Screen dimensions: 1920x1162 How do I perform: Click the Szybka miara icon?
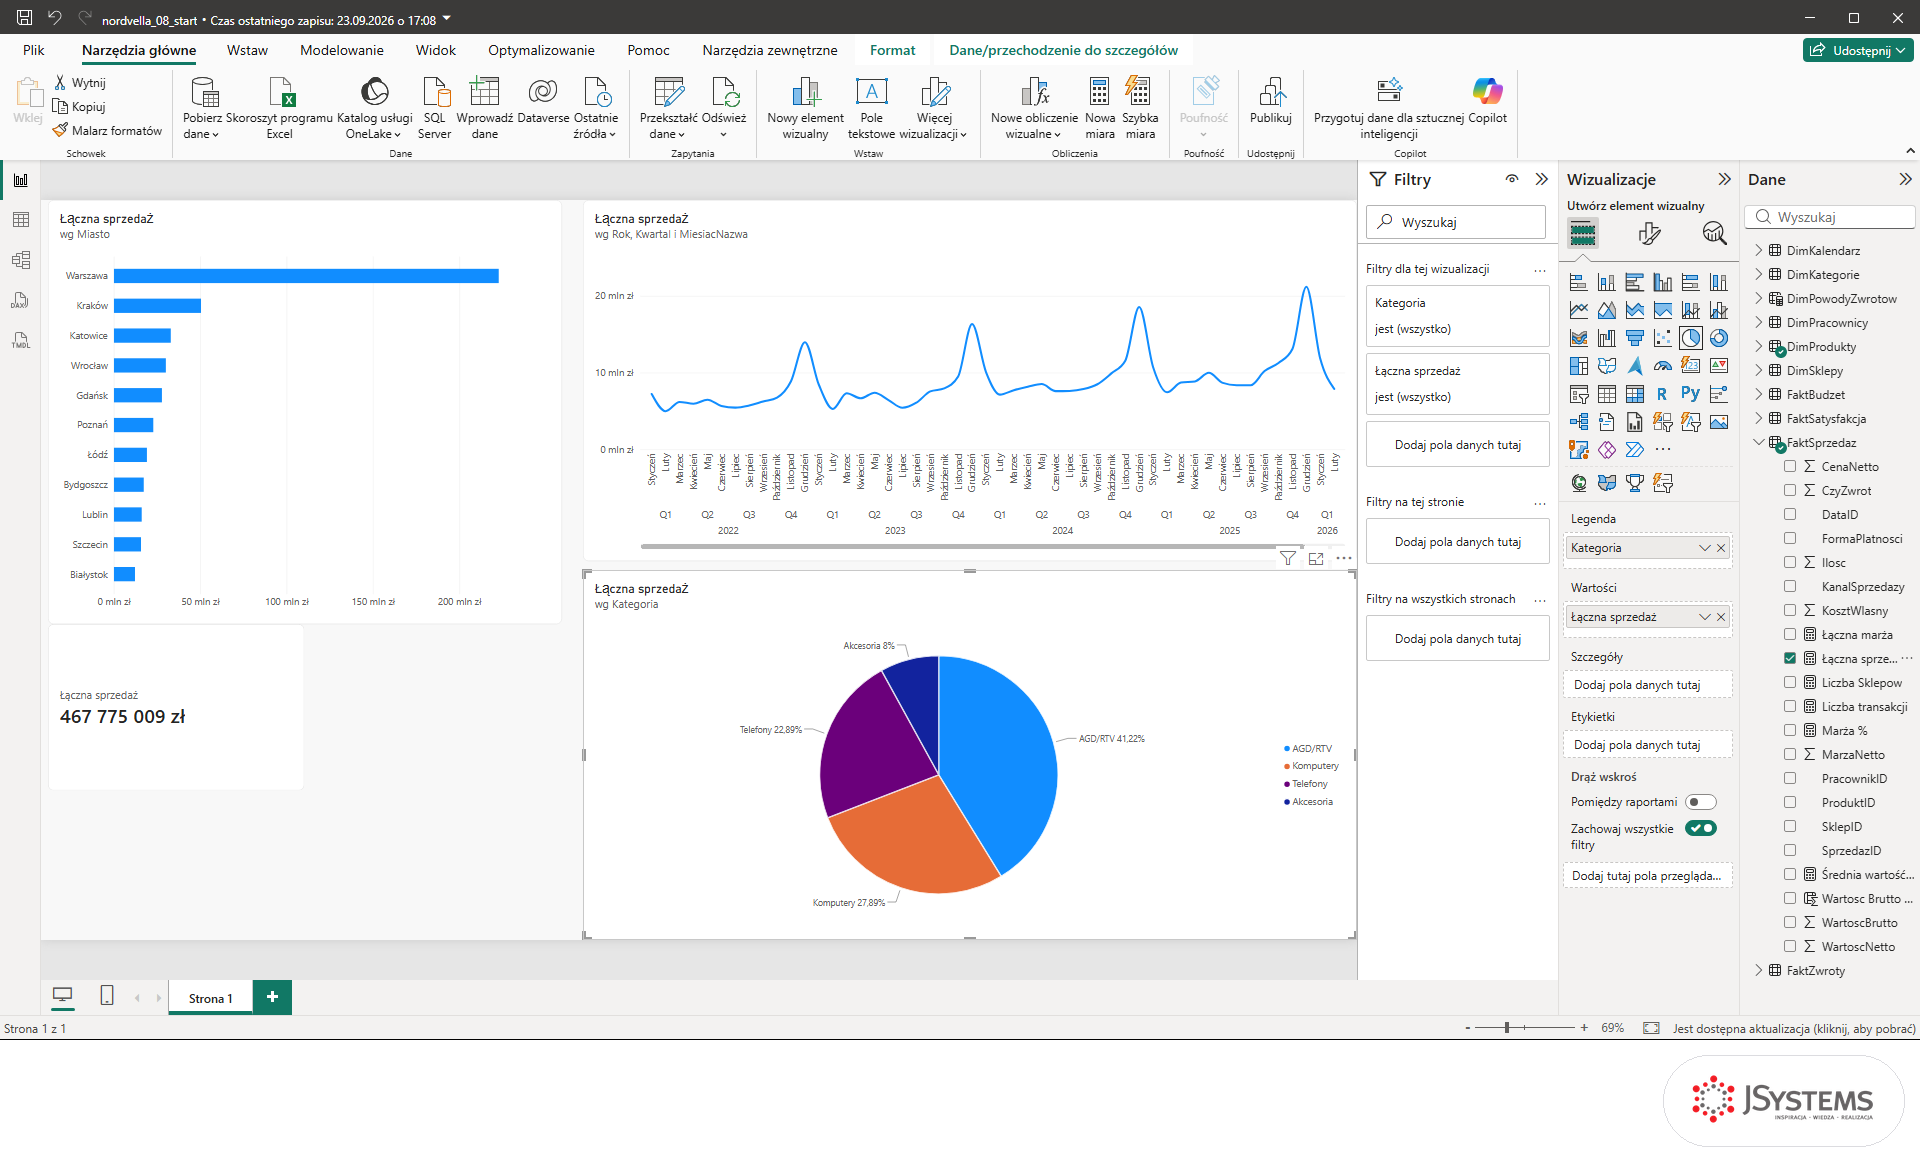pos(1139,93)
